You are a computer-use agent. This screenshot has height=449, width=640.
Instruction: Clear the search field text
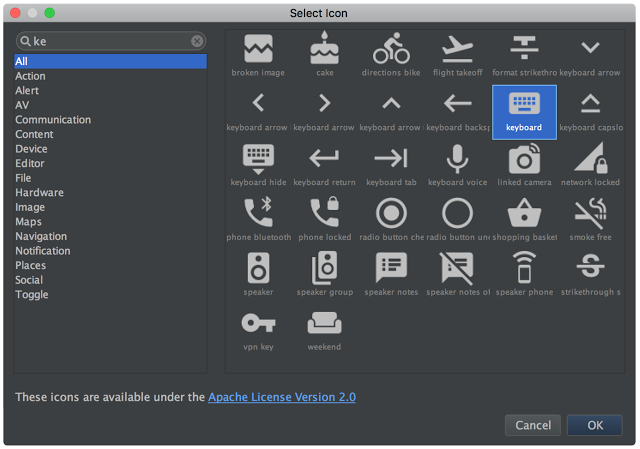197,41
